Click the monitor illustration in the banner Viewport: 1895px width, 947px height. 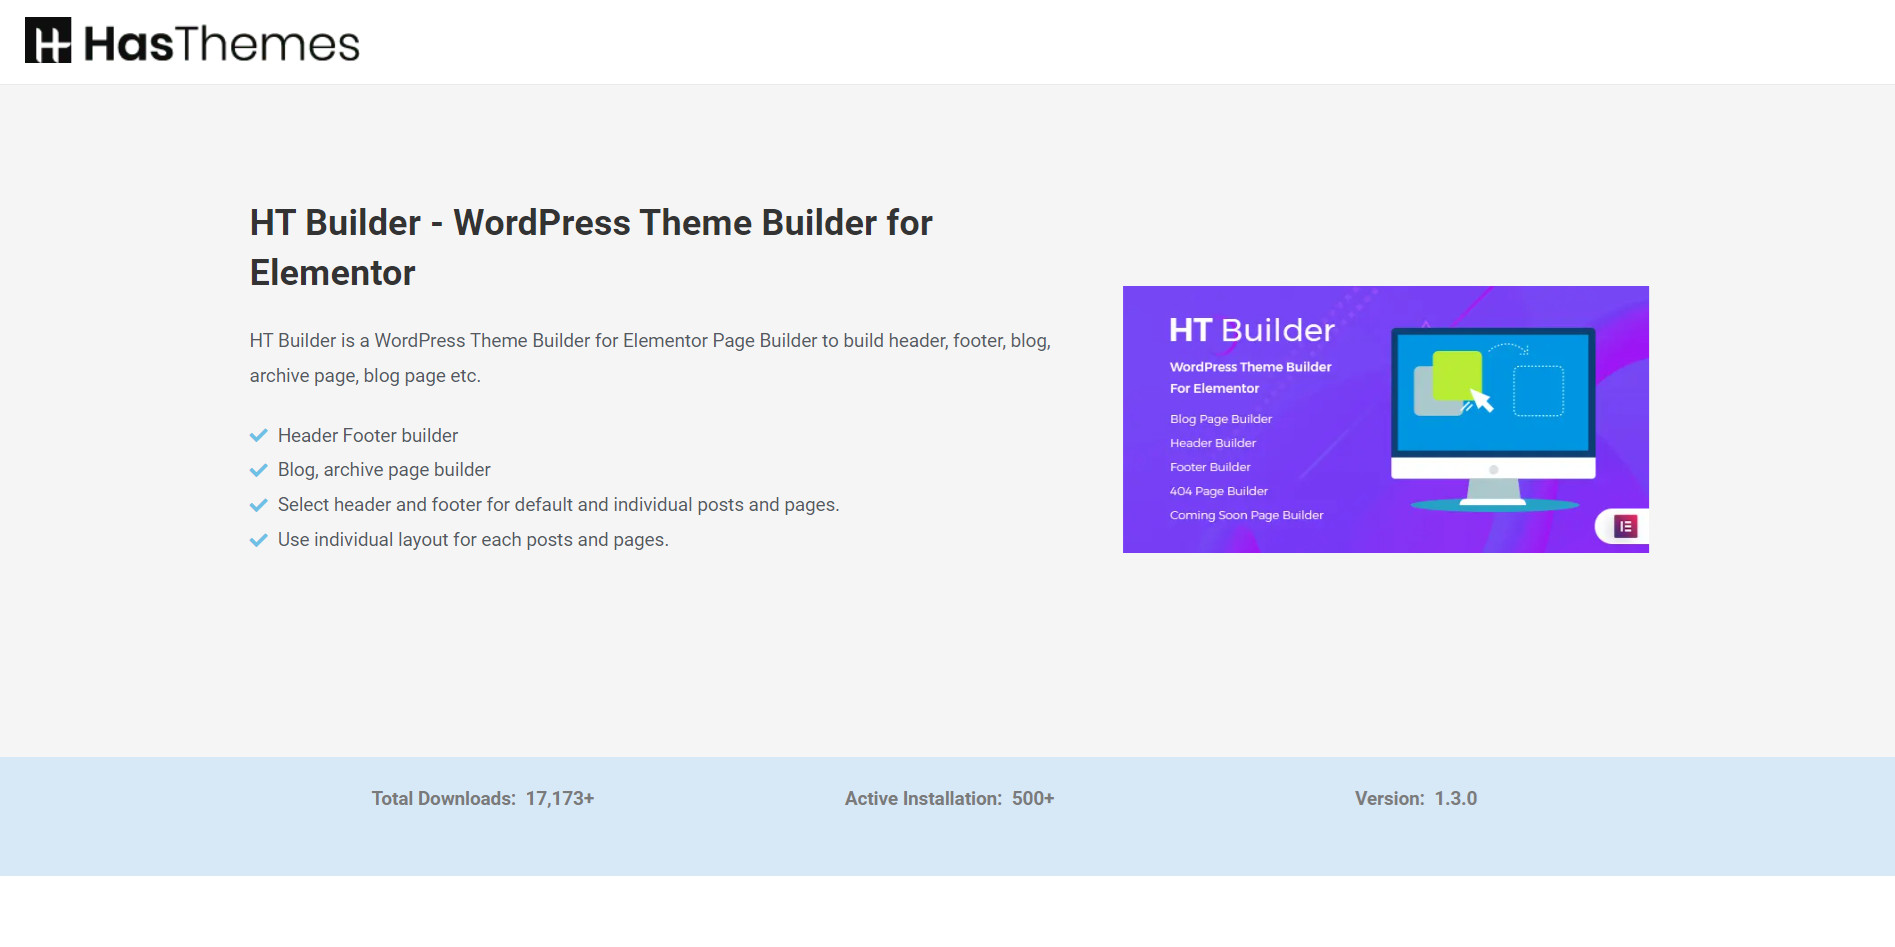1493,419
